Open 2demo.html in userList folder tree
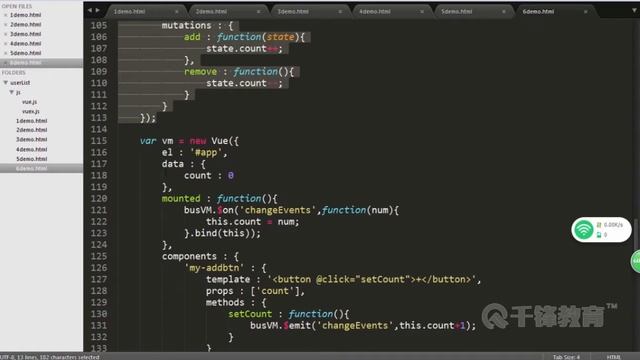This screenshot has height=360, width=640. pos(31,130)
